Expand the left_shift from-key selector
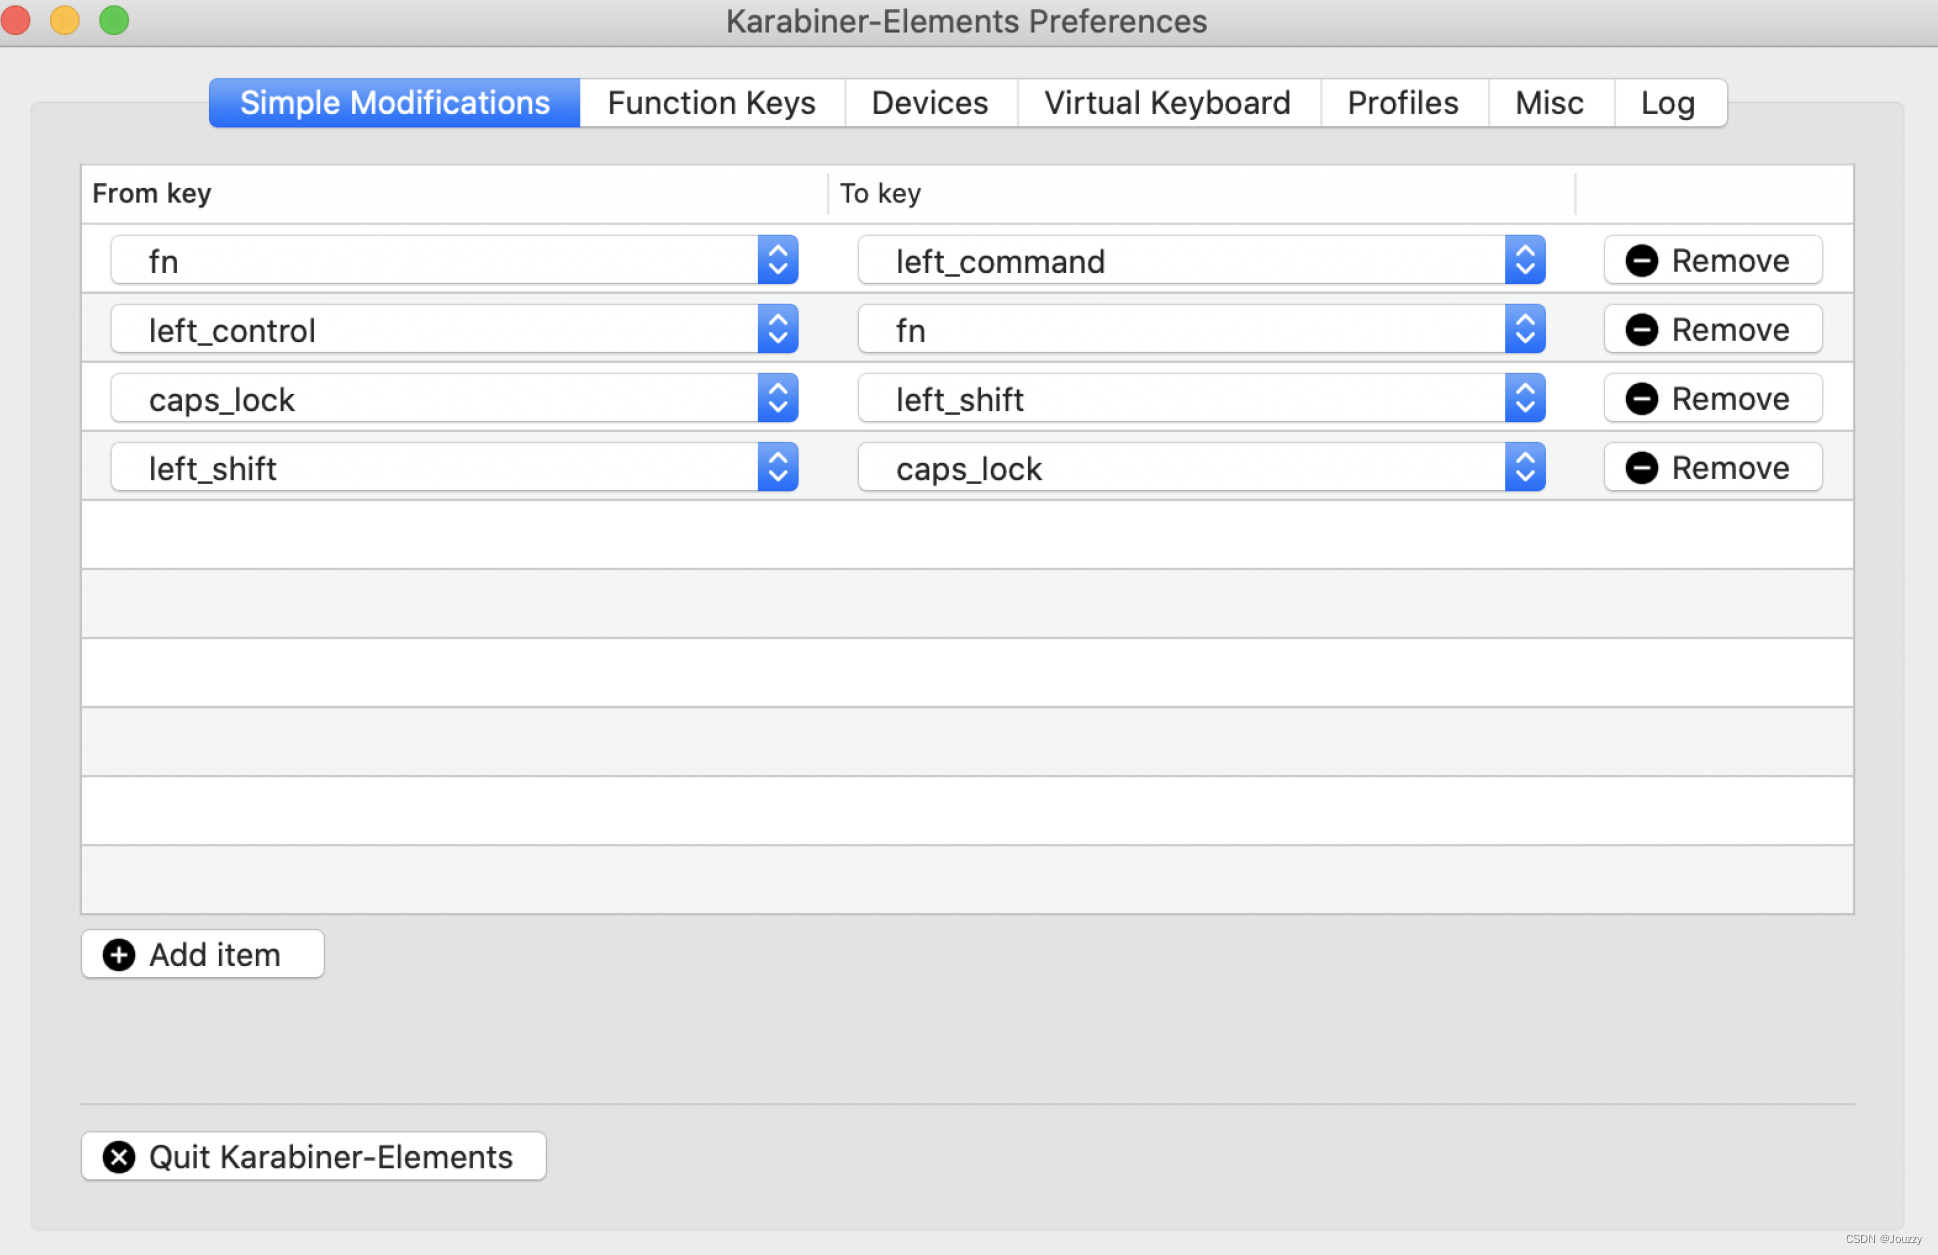Screen dimensions: 1938x1255 [777, 468]
